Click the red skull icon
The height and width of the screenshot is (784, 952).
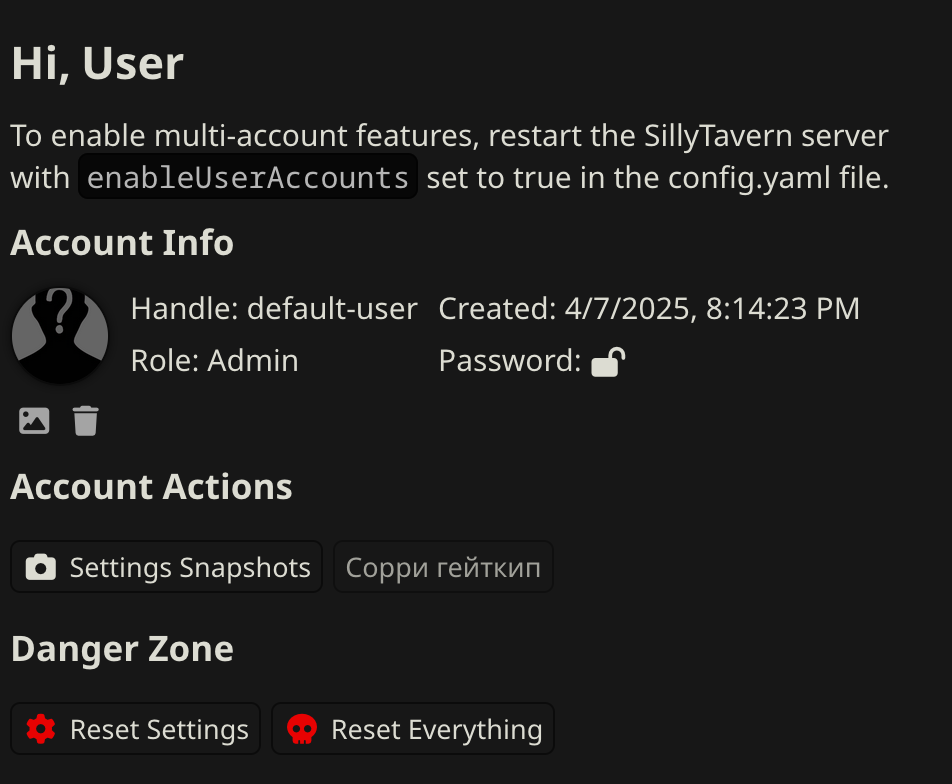[302, 729]
